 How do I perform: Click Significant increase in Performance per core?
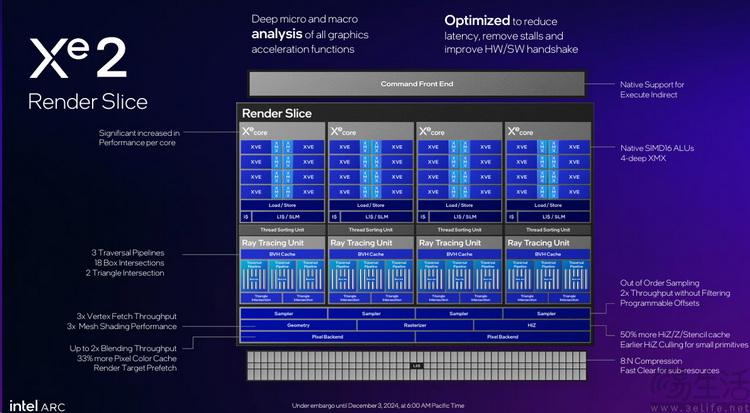[x=139, y=137]
